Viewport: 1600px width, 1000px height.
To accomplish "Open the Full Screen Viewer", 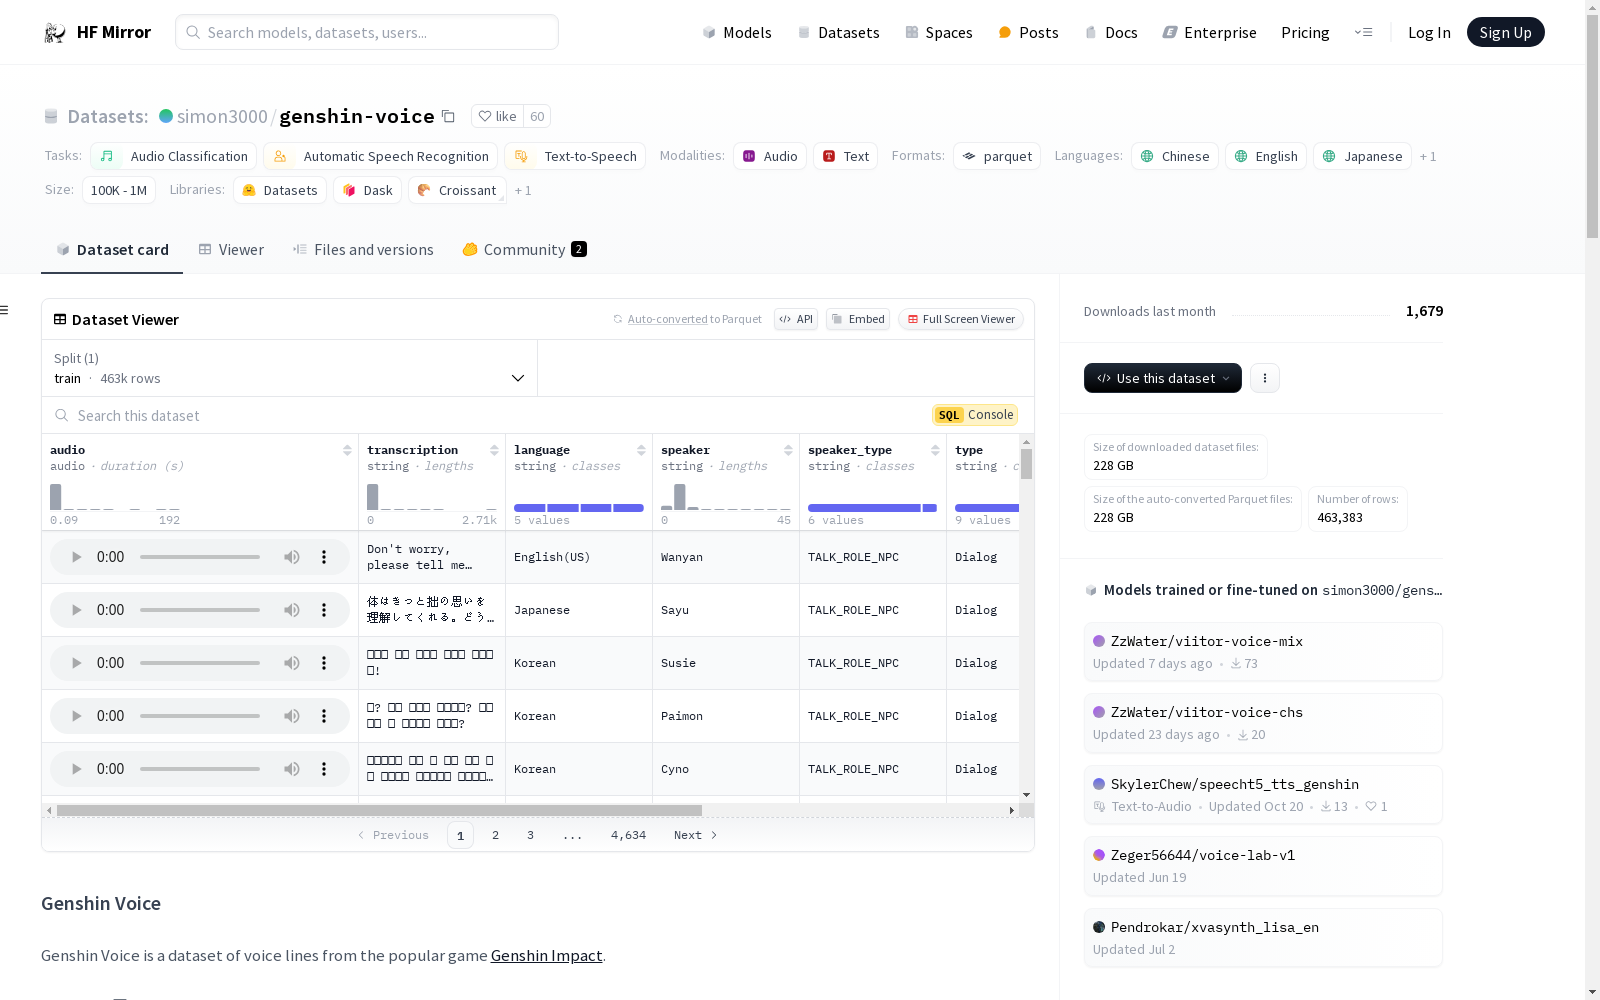I will [x=960, y=319].
